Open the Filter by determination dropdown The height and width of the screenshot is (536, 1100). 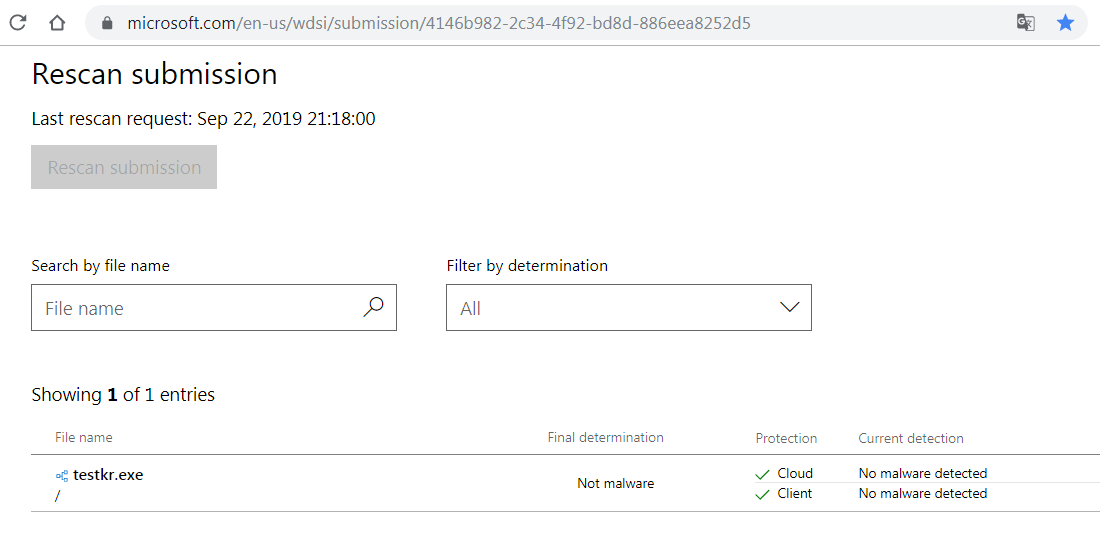pyautogui.click(x=628, y=308)
